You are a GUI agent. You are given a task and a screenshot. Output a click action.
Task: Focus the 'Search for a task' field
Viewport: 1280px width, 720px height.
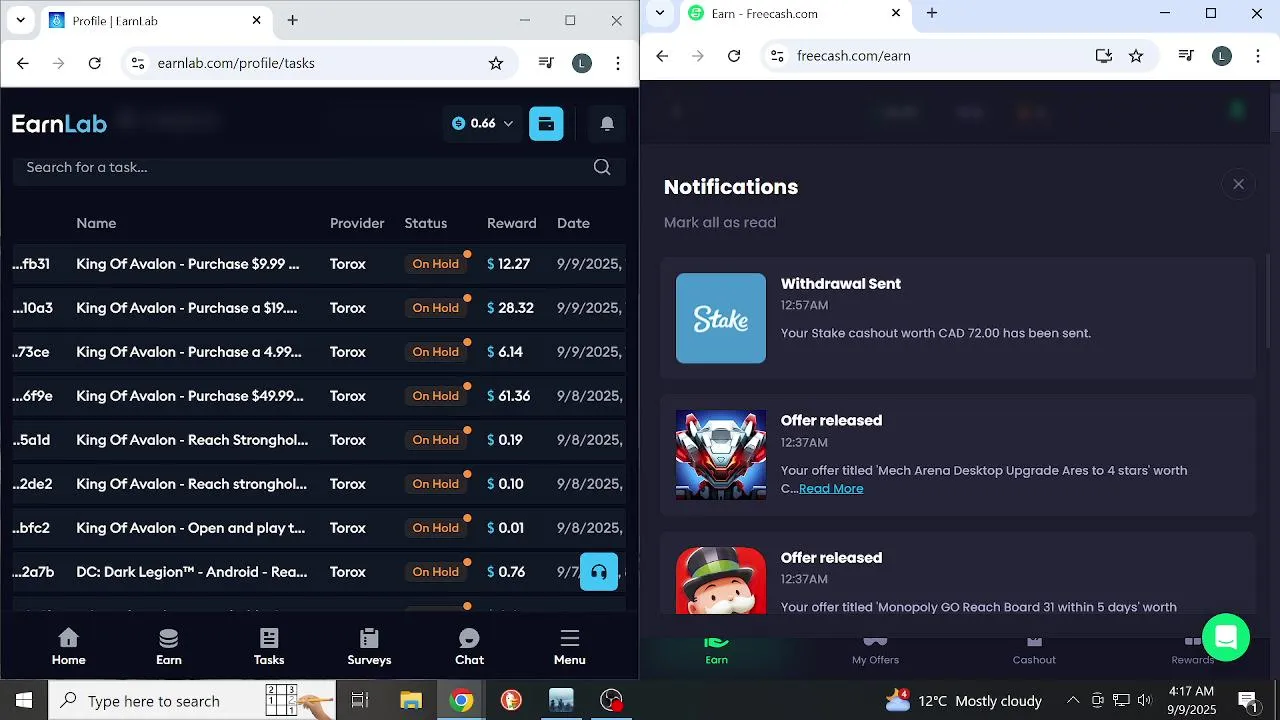(x=320, y=167)
